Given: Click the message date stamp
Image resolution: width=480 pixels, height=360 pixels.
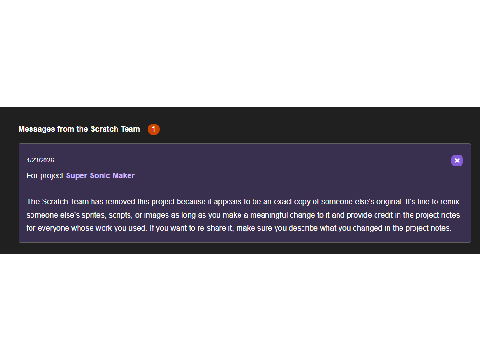Looking at the screenshot, I should [x=40, y=160].
